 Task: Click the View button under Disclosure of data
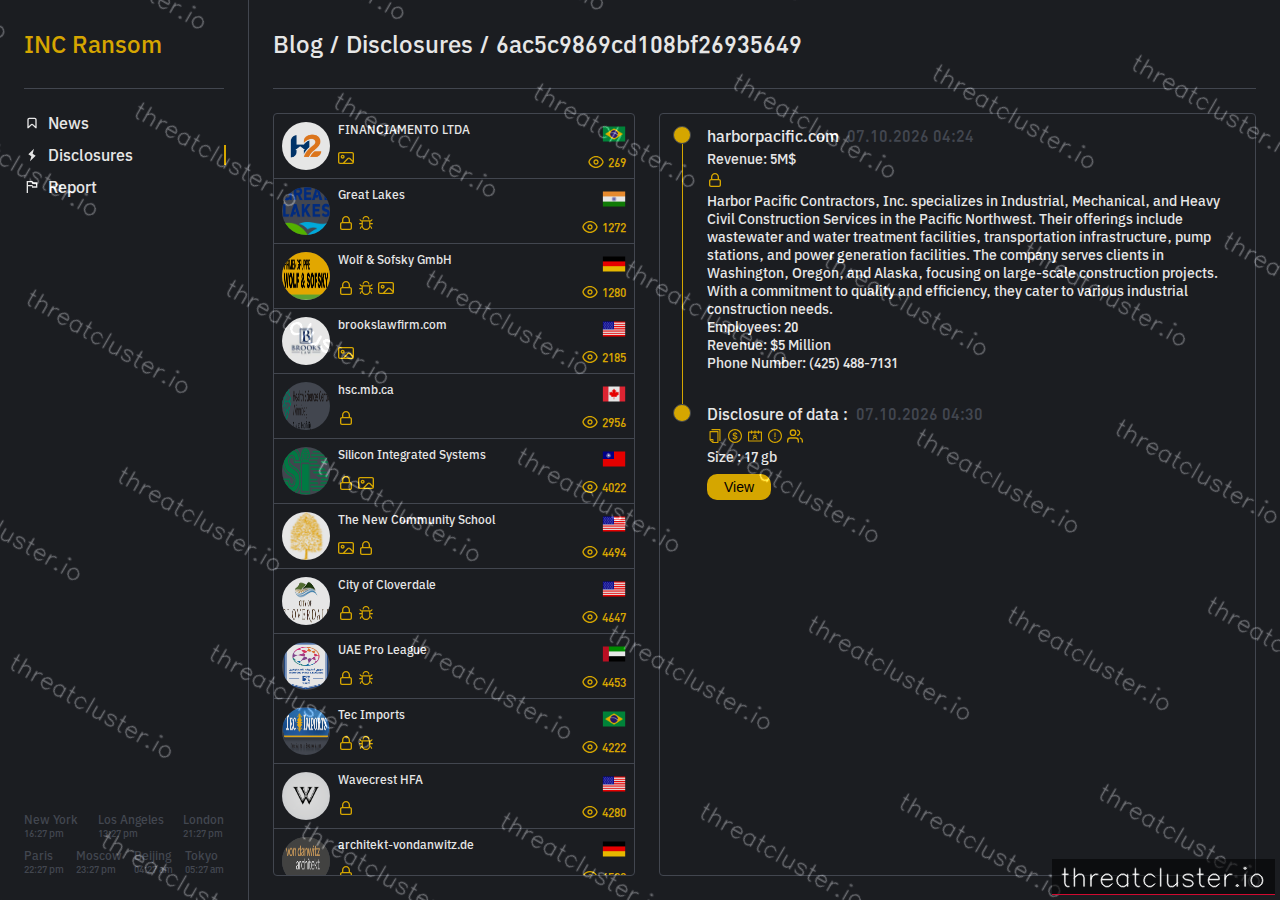click(x=739, y=487)
